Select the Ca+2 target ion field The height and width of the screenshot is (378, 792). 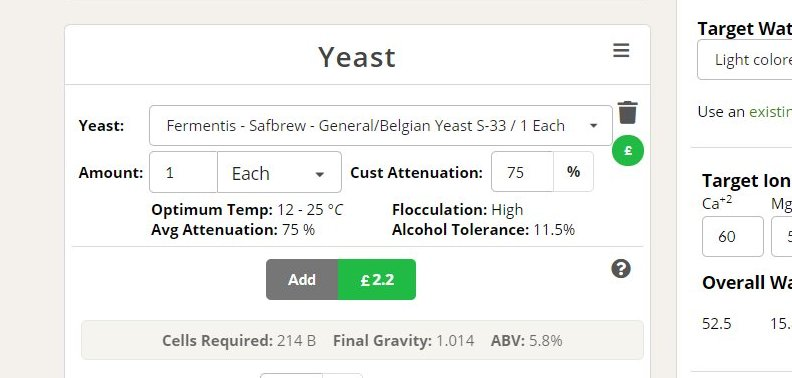pyautogui.click(x=732, y=237)
